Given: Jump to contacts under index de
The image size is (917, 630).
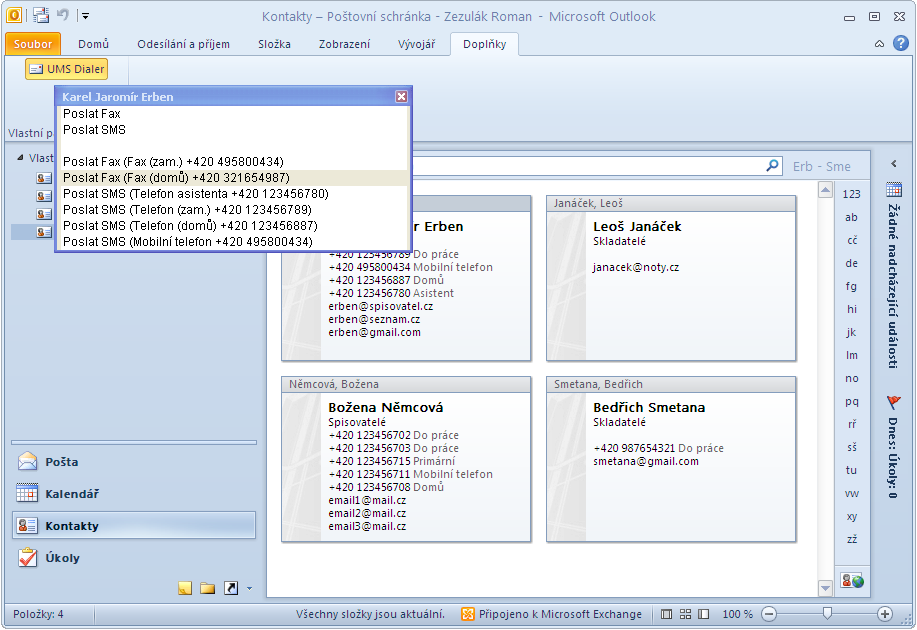Looking at the screenshot, I should tap(852, 263).
